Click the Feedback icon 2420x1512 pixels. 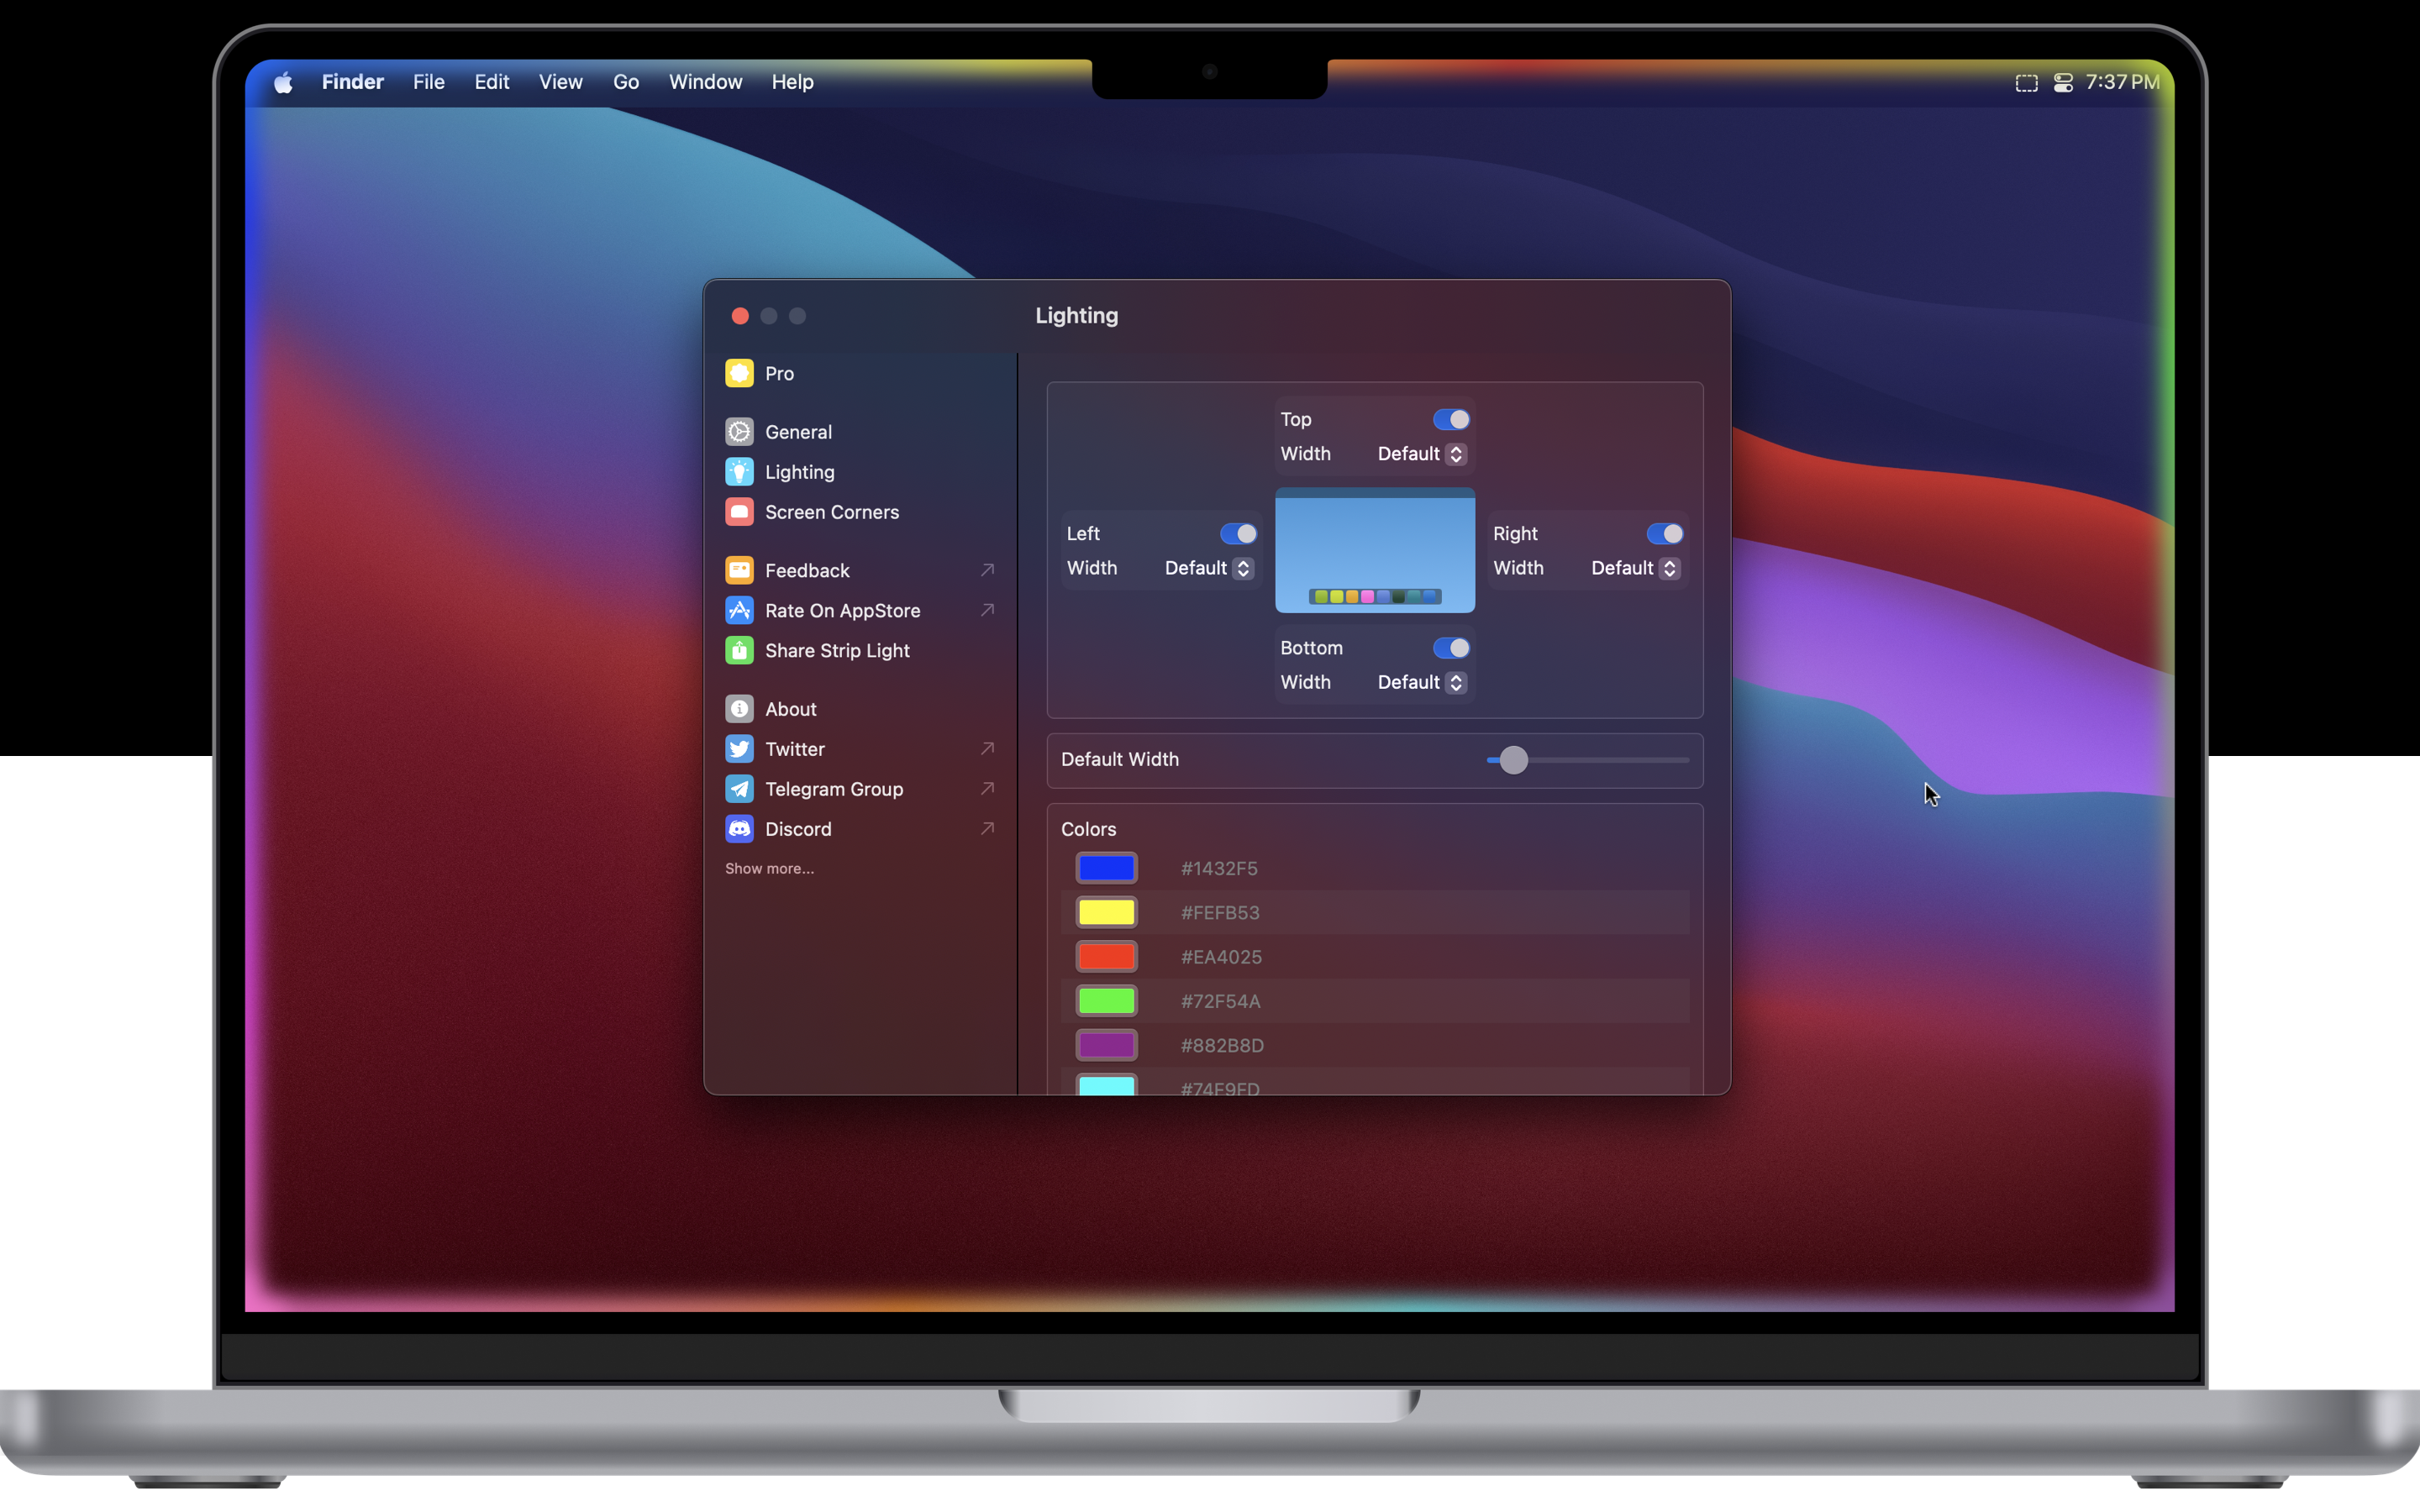click(739, 570)
